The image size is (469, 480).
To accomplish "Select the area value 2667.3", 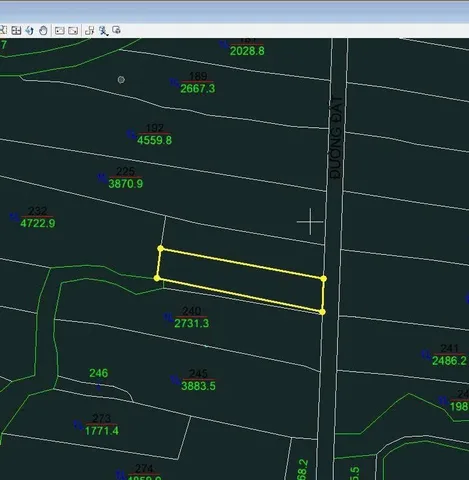I will 198,89.
